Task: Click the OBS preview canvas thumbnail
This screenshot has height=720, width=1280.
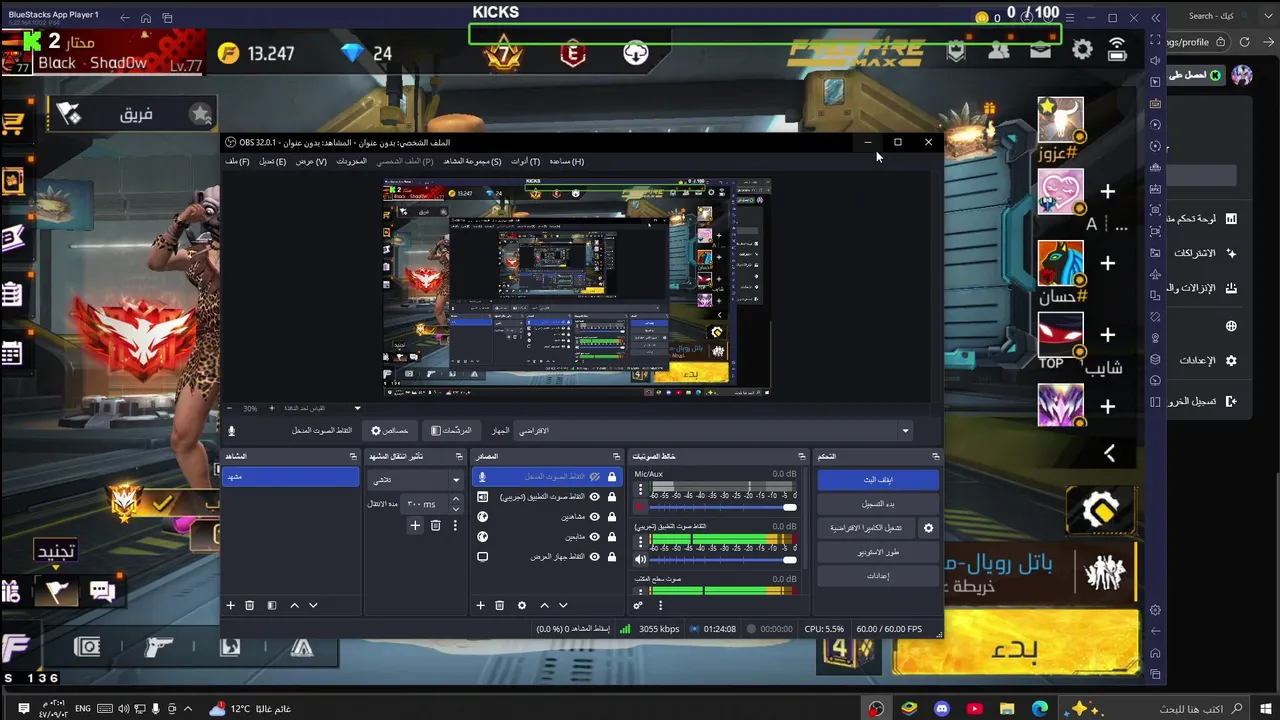Action: point(577,288)
